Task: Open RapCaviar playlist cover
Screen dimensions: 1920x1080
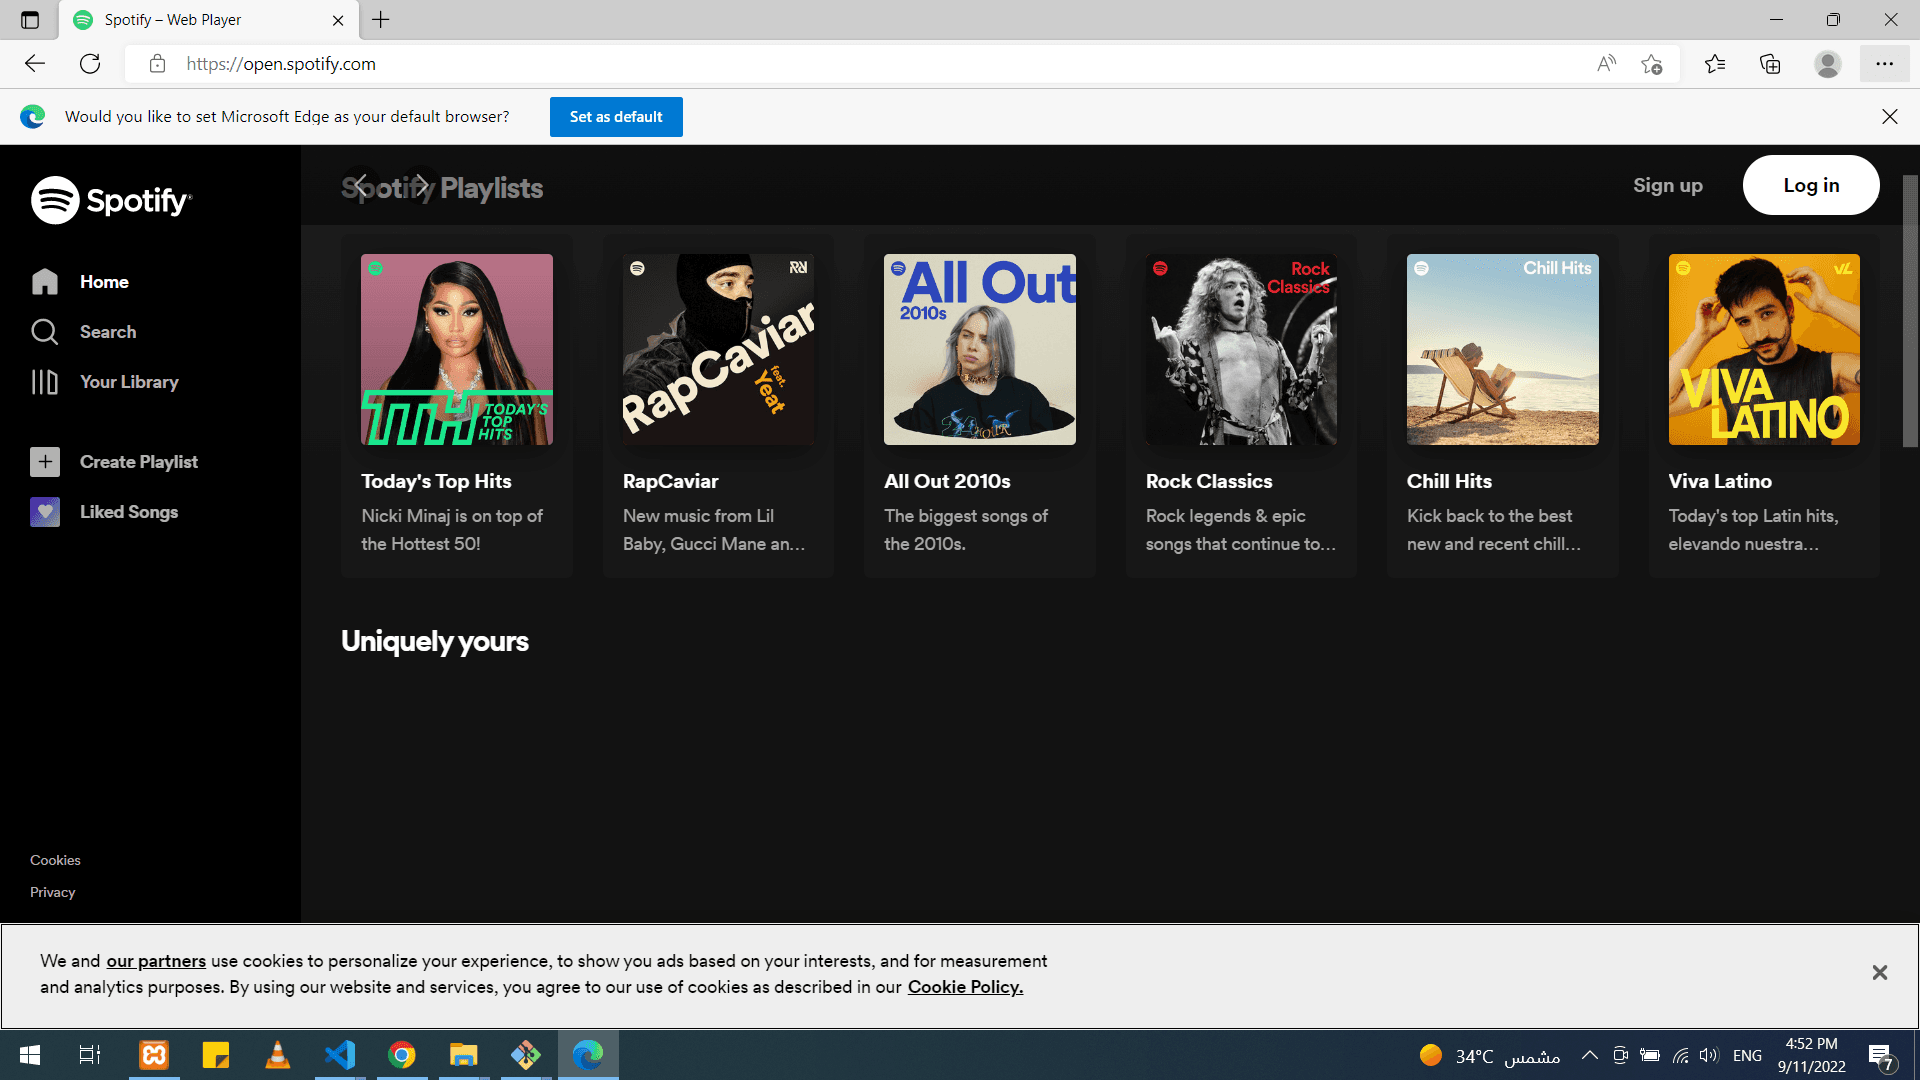Action: (x=718, y=349)
